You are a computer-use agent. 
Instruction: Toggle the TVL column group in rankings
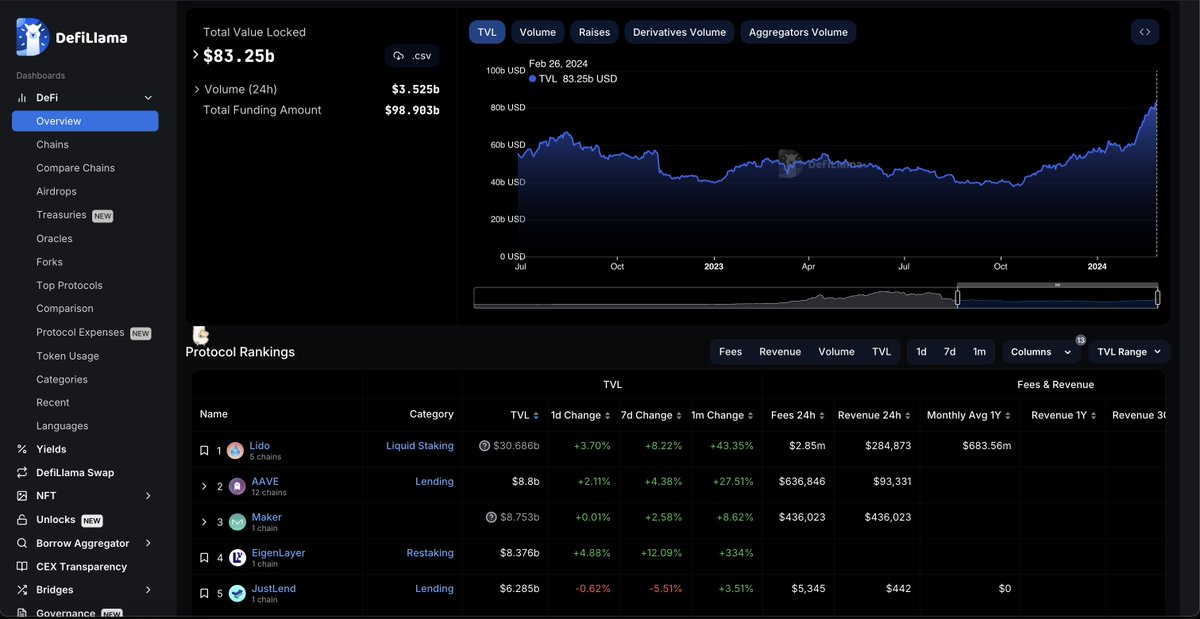pyautogui.click(x=881, y=352)
